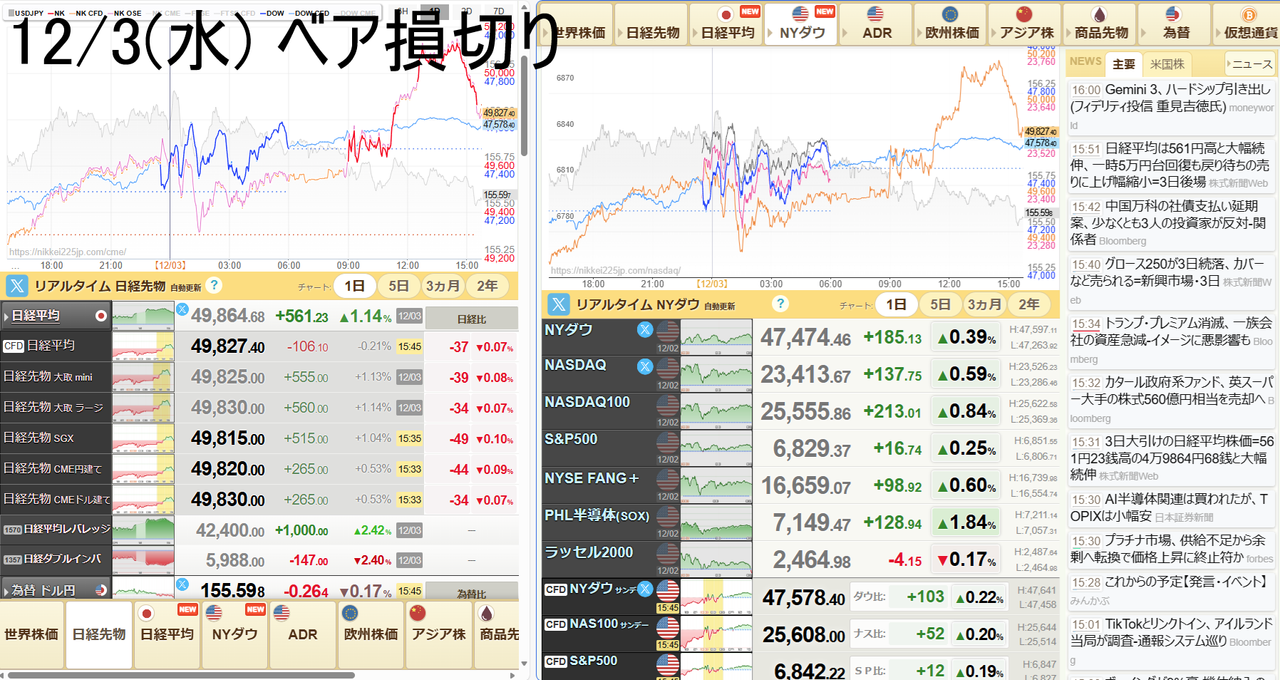Image resolution: width=1280 pixels, height=680 pixels.
Task: Click the 日経先物 大取 mini thumbnail chart
Action: pos(142,376)
